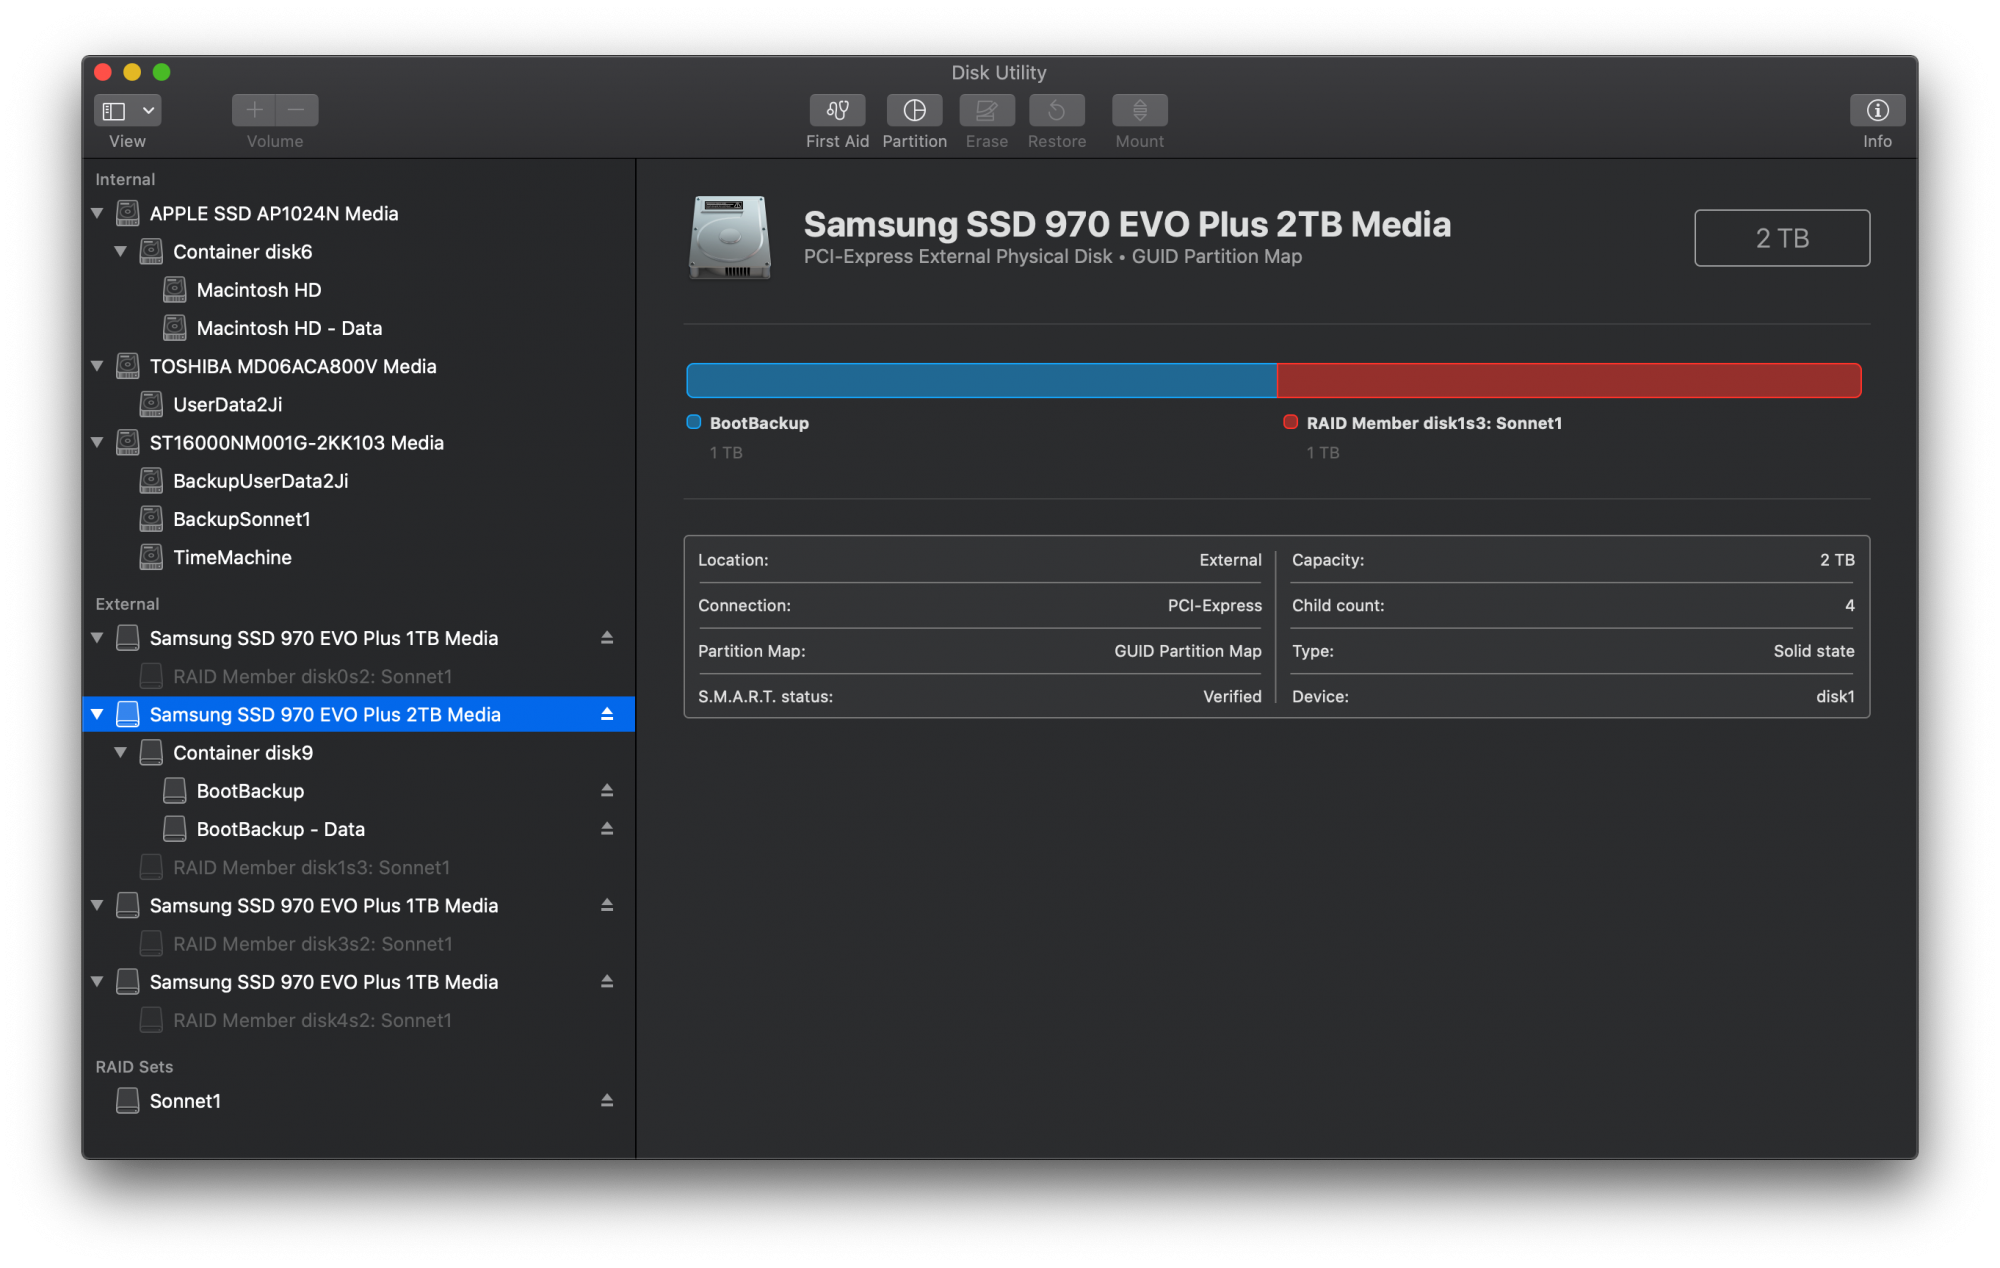Click the large hard disk image

pyautogui.click(x=730, y=237)
